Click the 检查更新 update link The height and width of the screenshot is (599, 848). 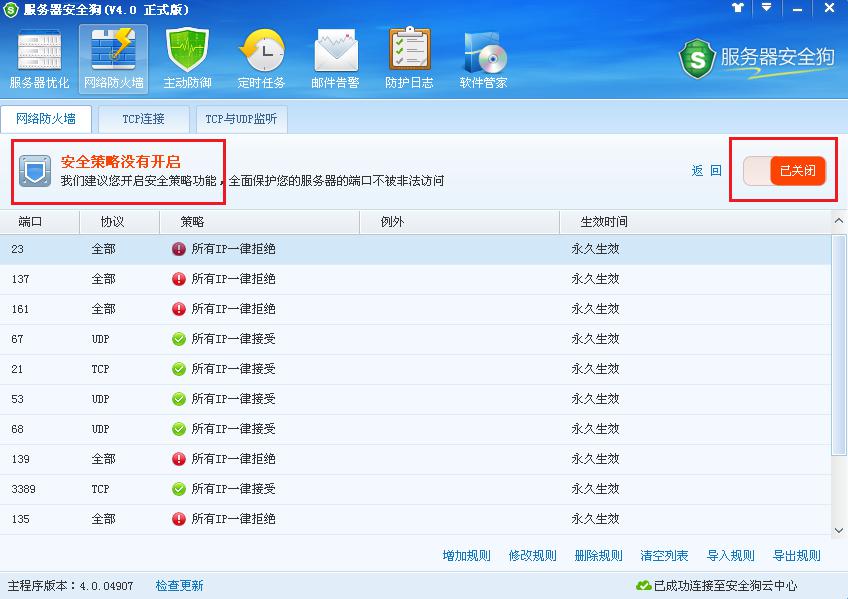pyautogui.click(x=178, y=585)
